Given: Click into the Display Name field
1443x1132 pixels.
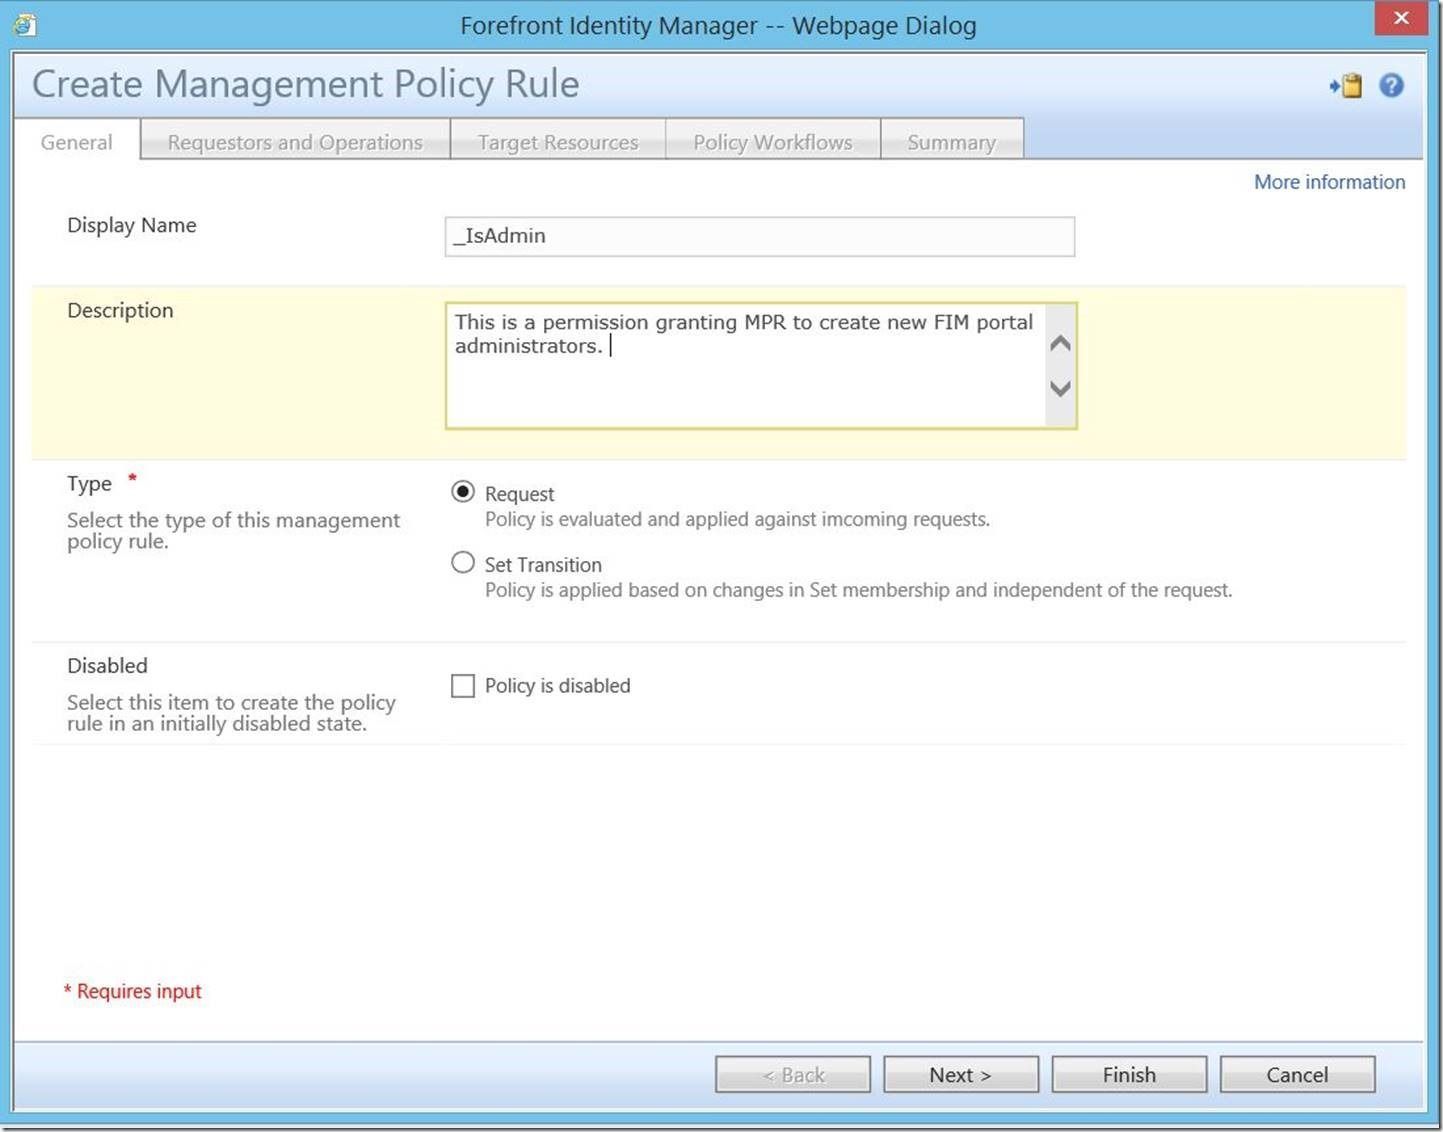Looking at the screenshot, I should (760, 237).
